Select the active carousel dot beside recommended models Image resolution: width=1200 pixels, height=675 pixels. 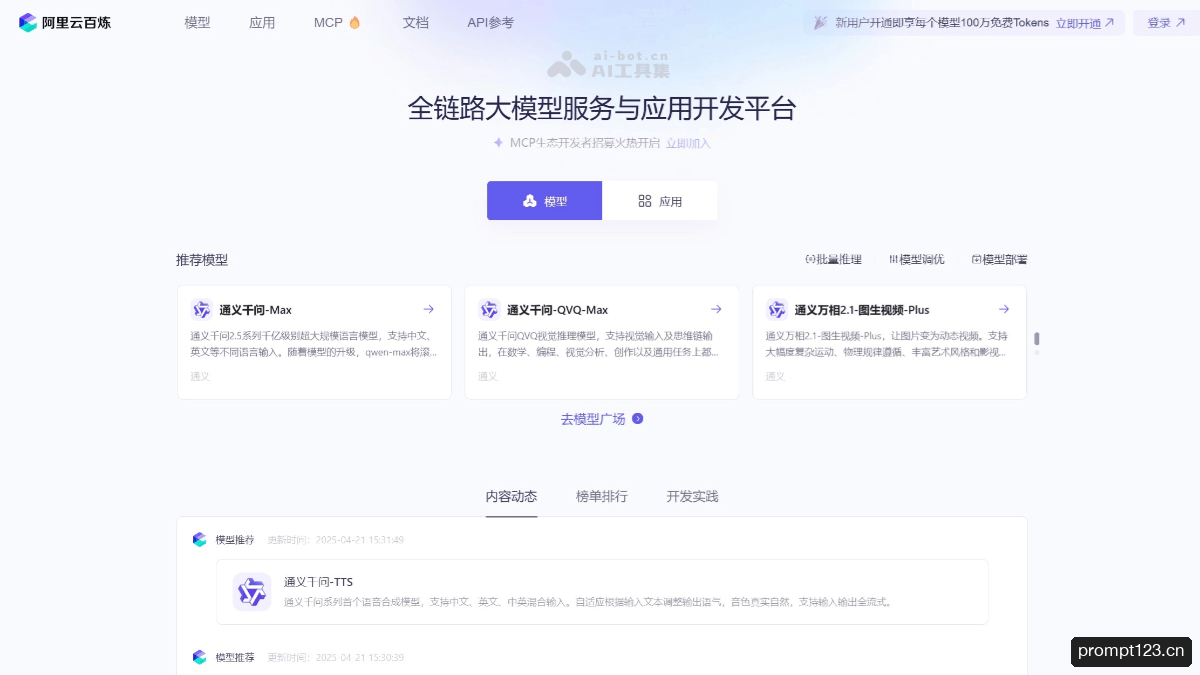1037,339
